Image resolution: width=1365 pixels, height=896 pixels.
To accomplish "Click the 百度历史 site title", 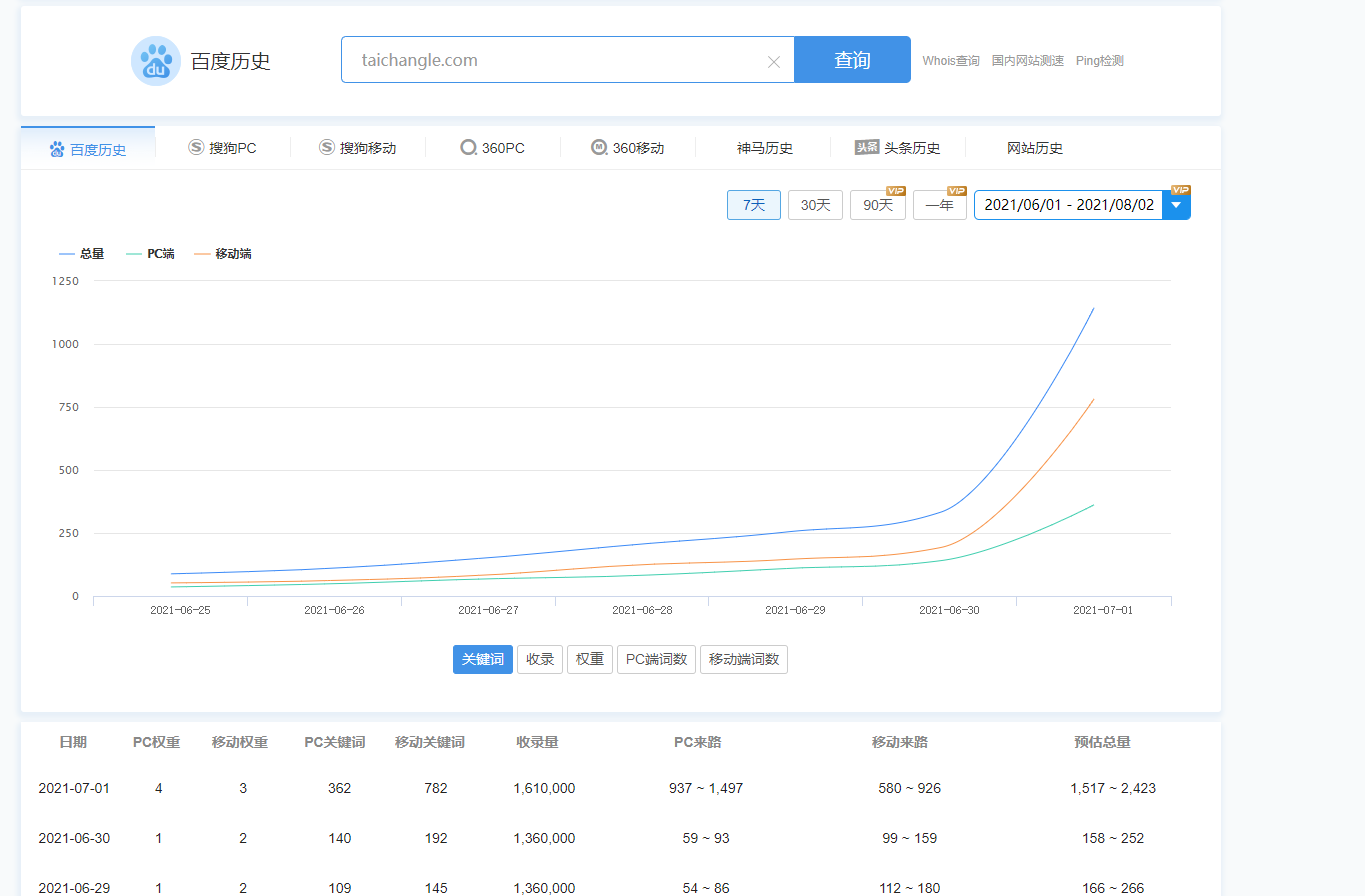I will tap(231, 61).
